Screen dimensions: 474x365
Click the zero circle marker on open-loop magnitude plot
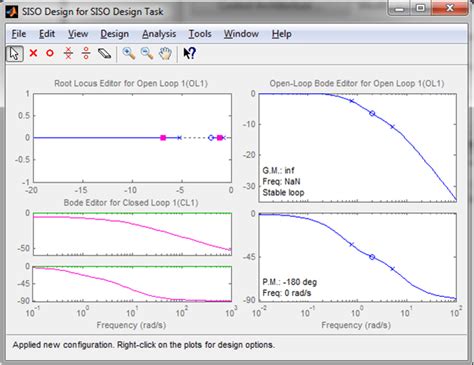(372, 114)
